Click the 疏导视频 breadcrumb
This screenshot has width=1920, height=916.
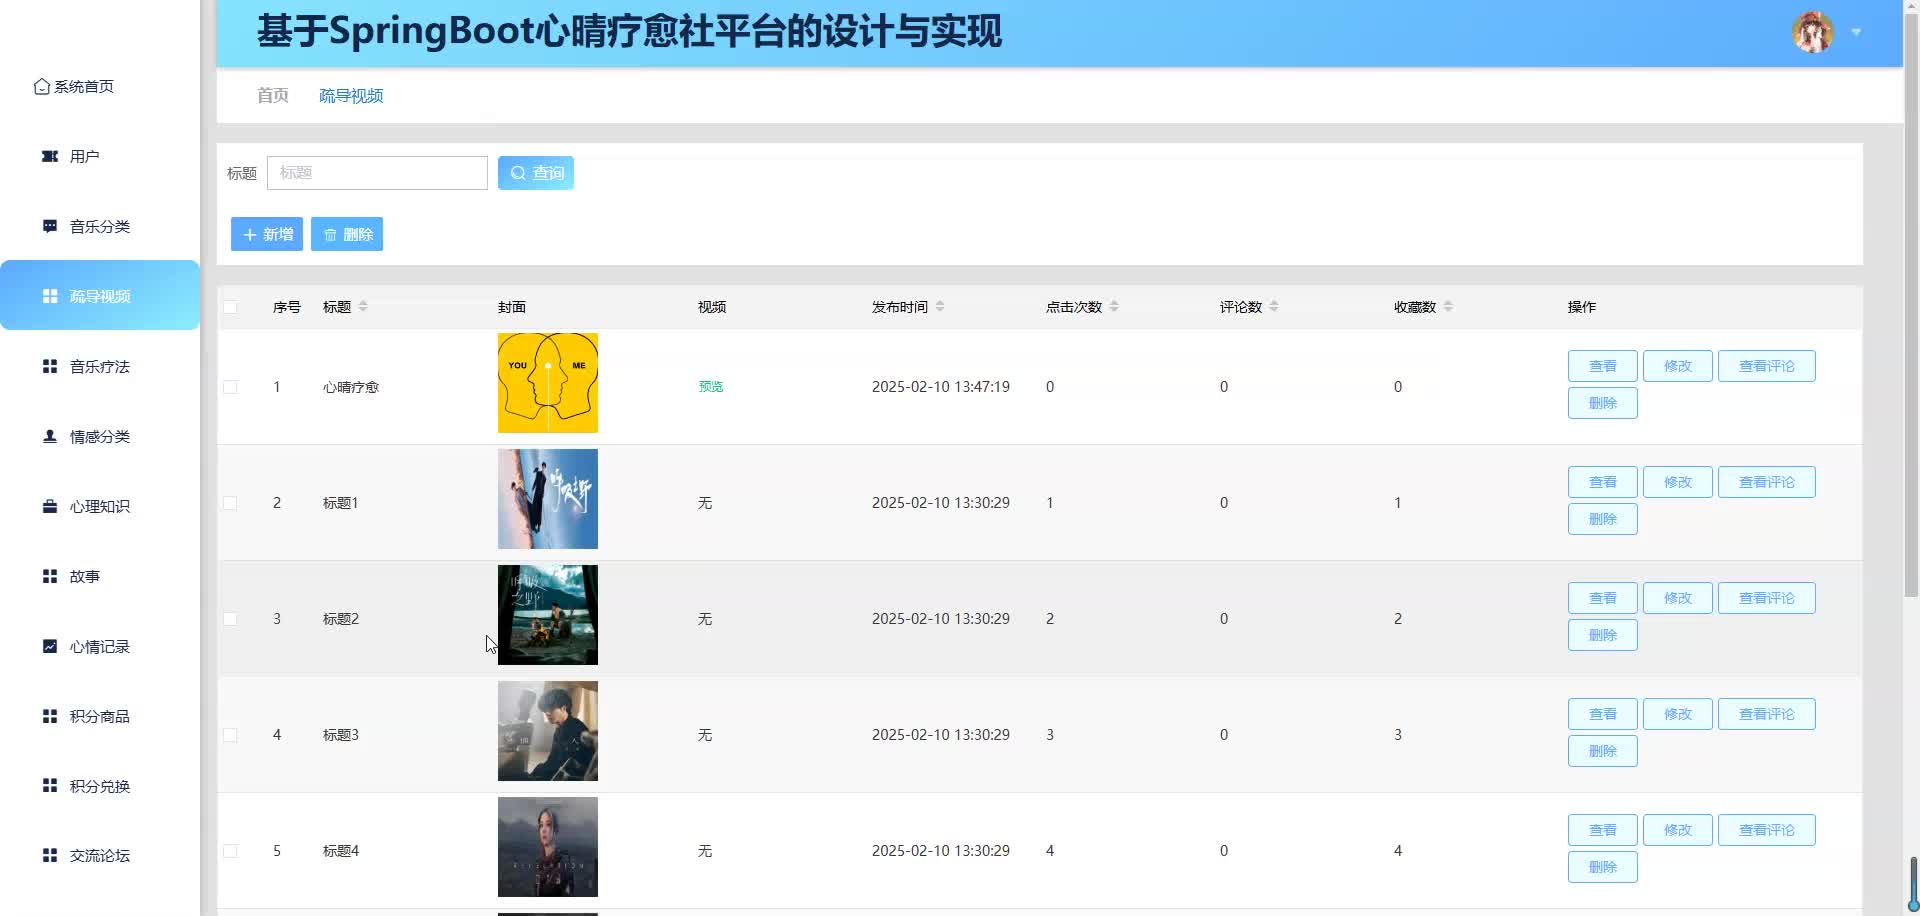point(351,95)
